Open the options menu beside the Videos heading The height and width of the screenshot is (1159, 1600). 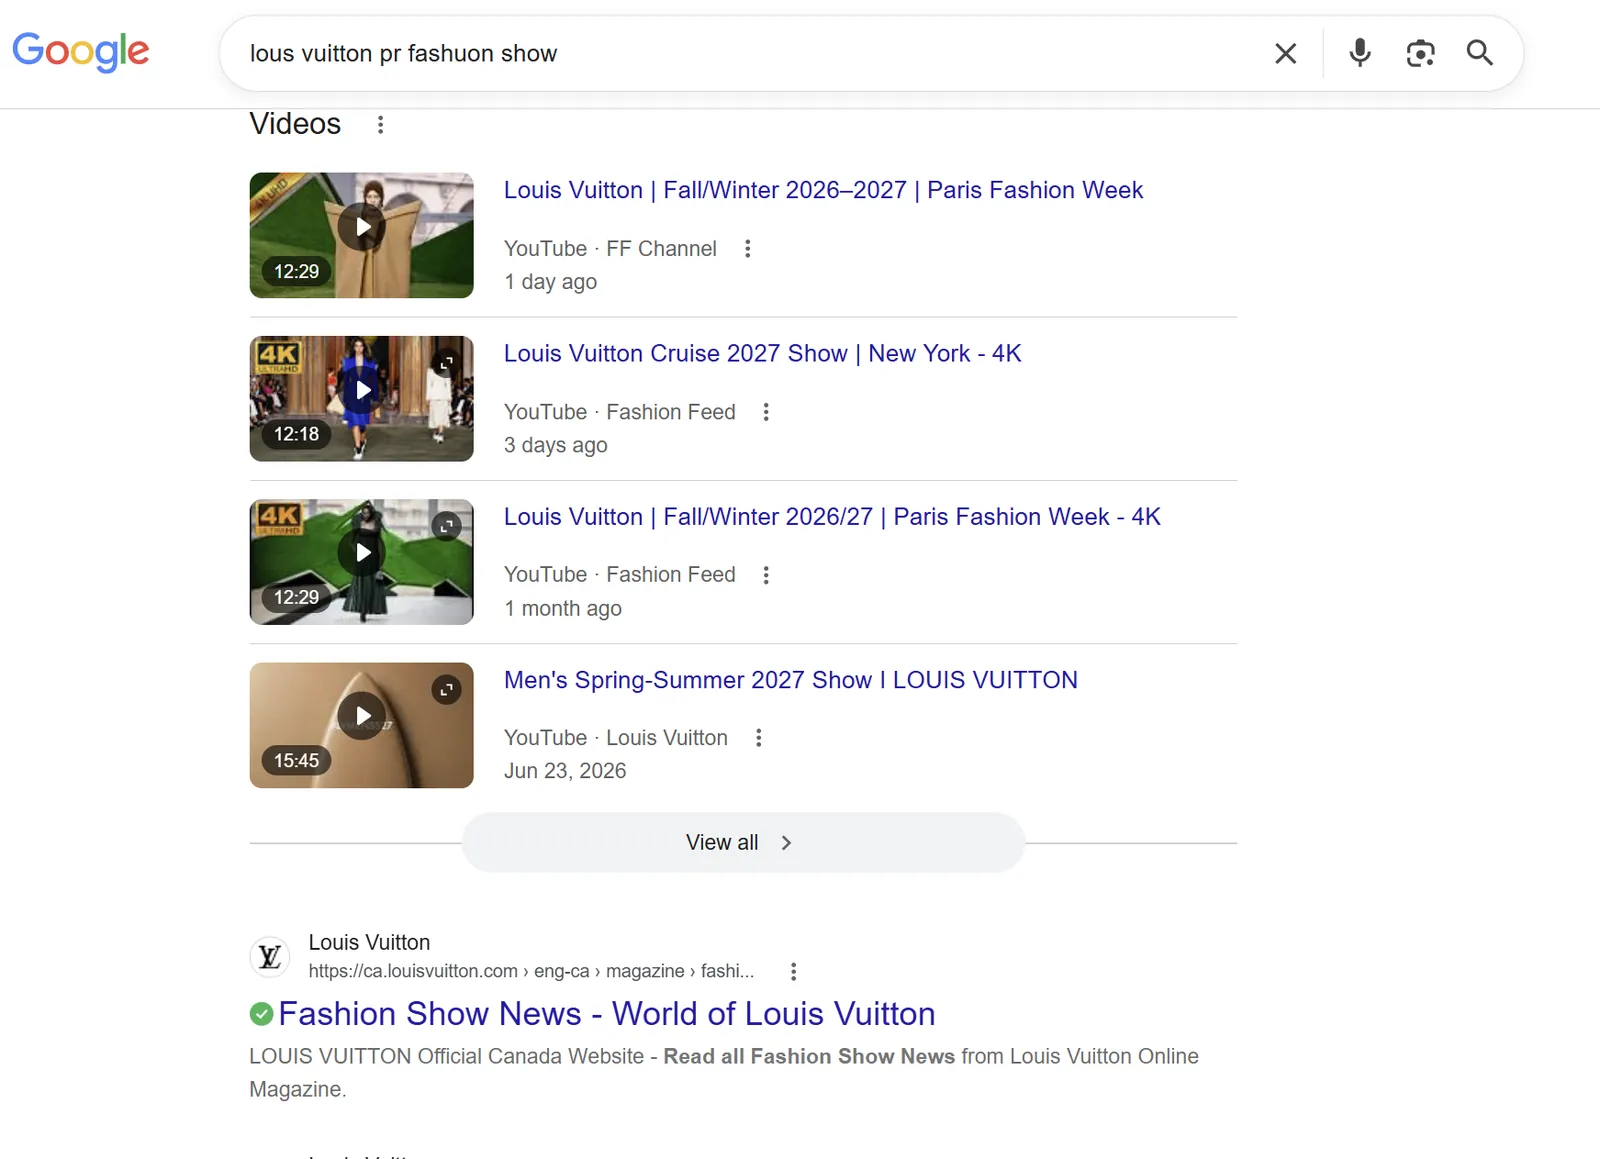click(380, 124)
